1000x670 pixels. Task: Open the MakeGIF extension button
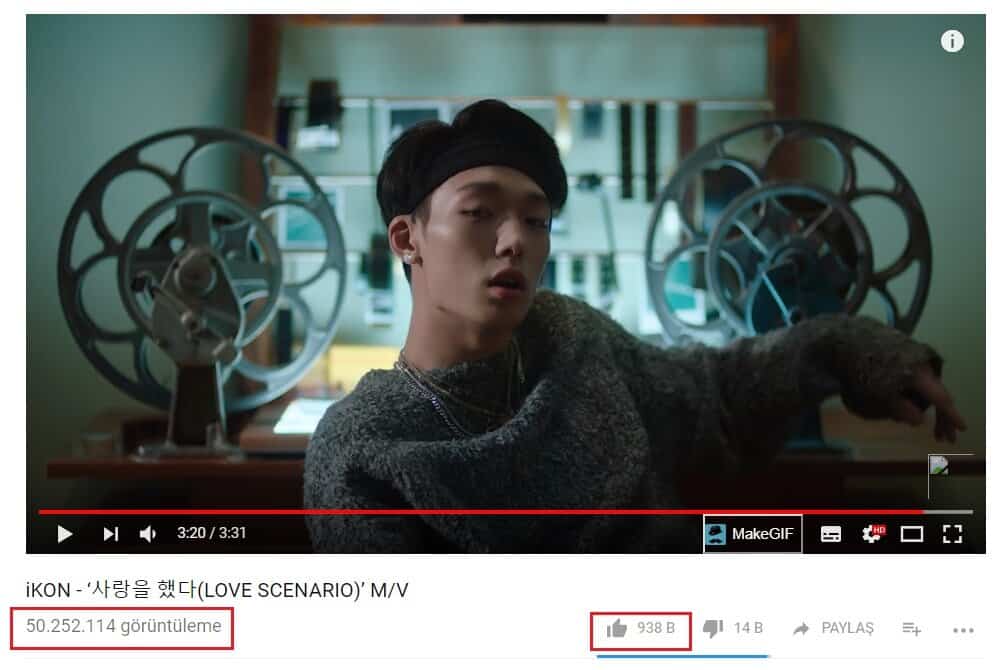click(753, 534)
